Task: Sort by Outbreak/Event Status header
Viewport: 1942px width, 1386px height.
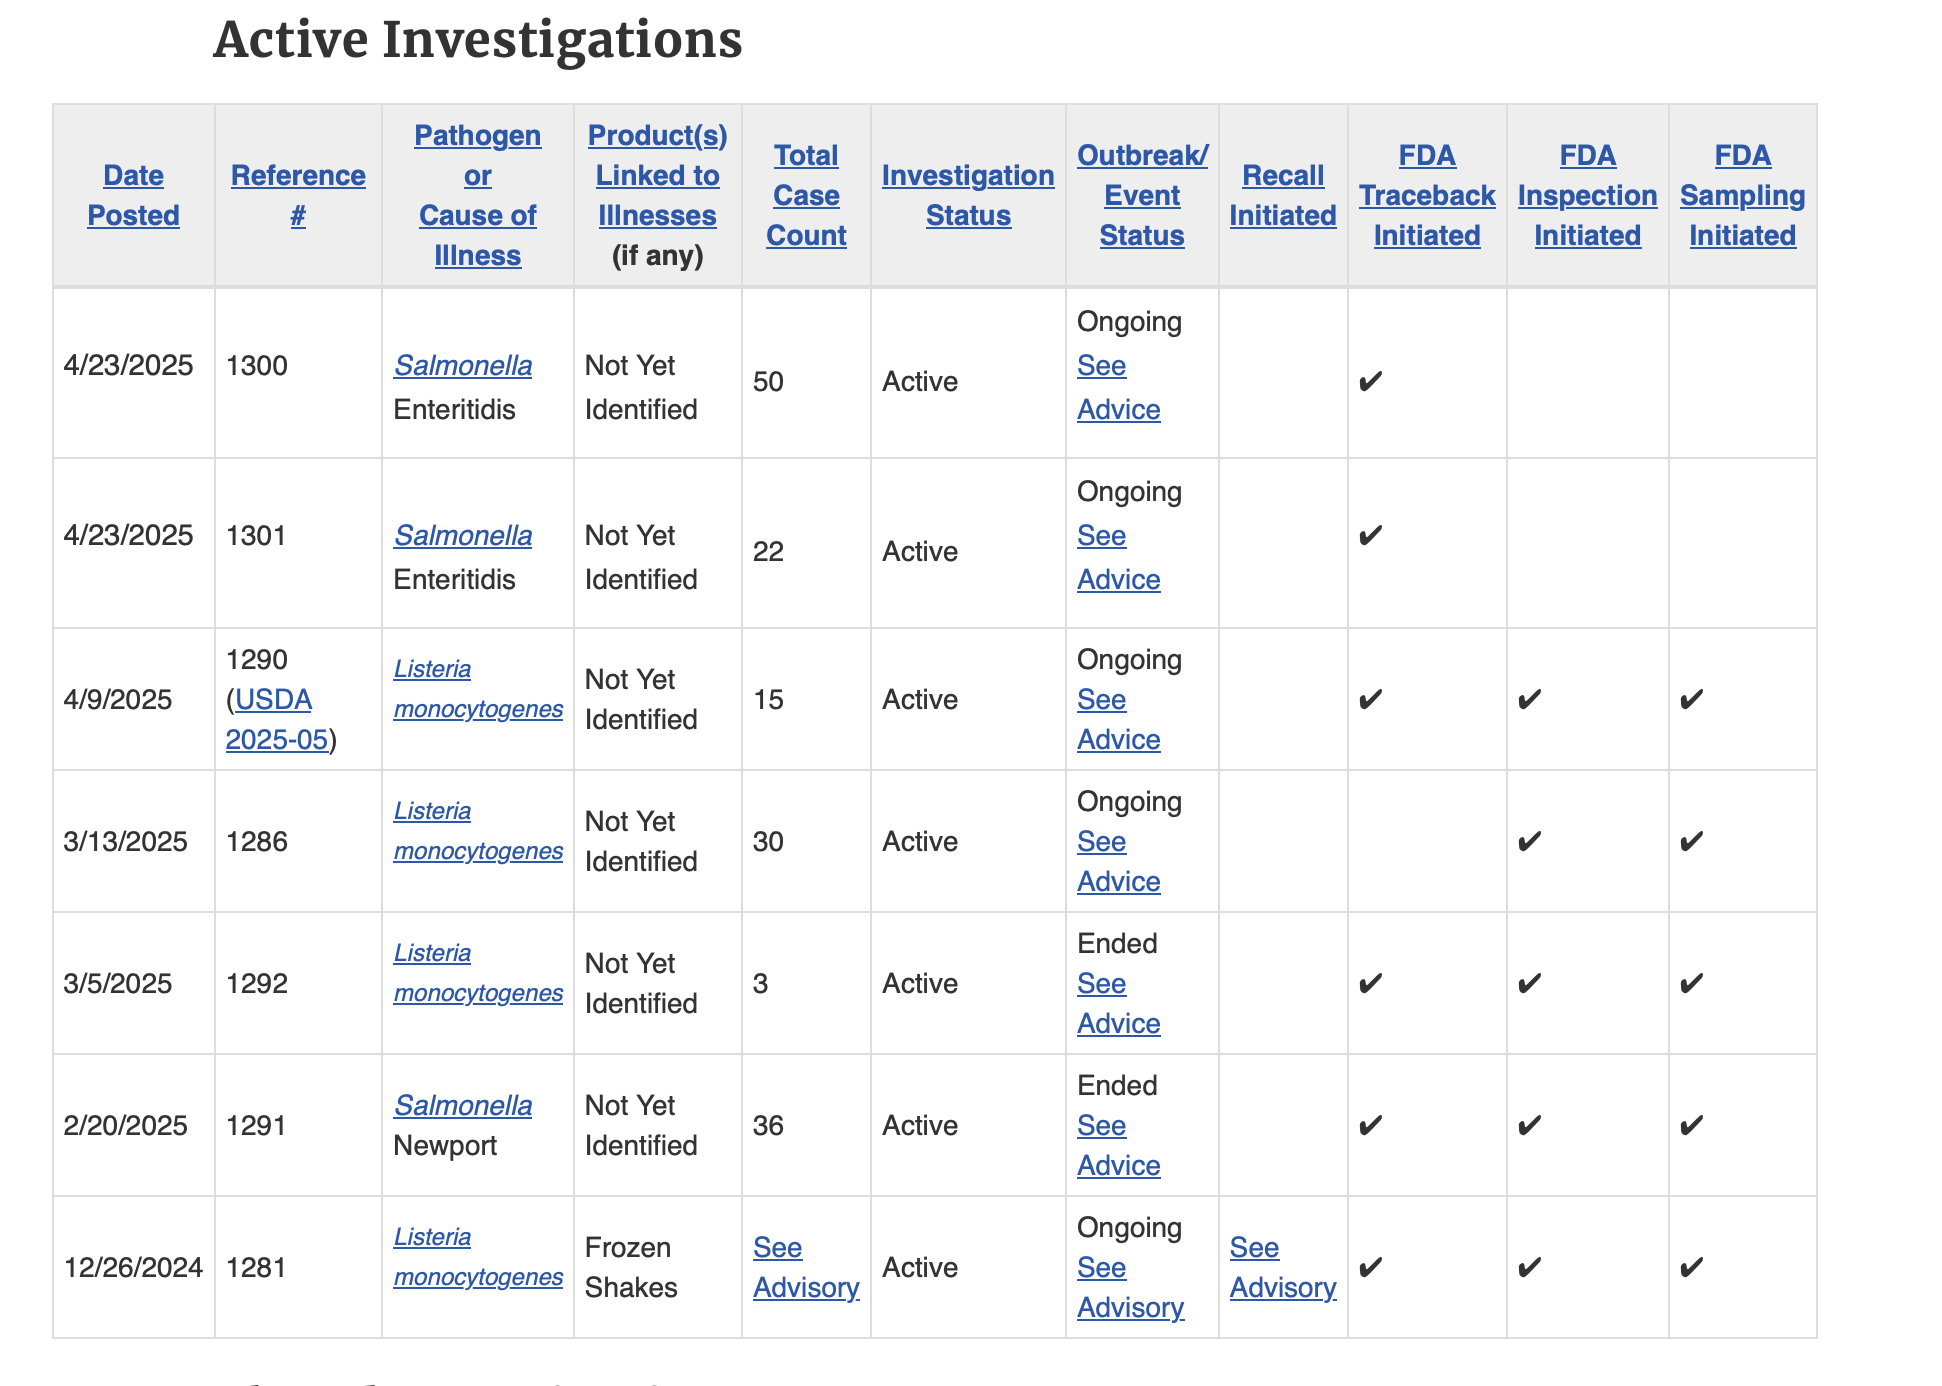Action: pos(1142,195)
